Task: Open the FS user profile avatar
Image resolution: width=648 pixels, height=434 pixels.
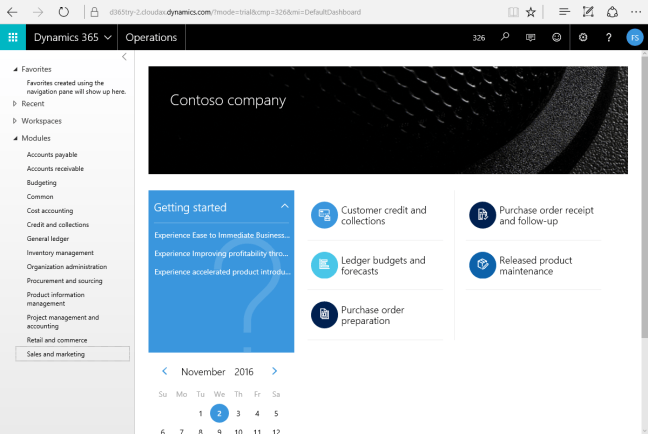Action: point(635,37)
